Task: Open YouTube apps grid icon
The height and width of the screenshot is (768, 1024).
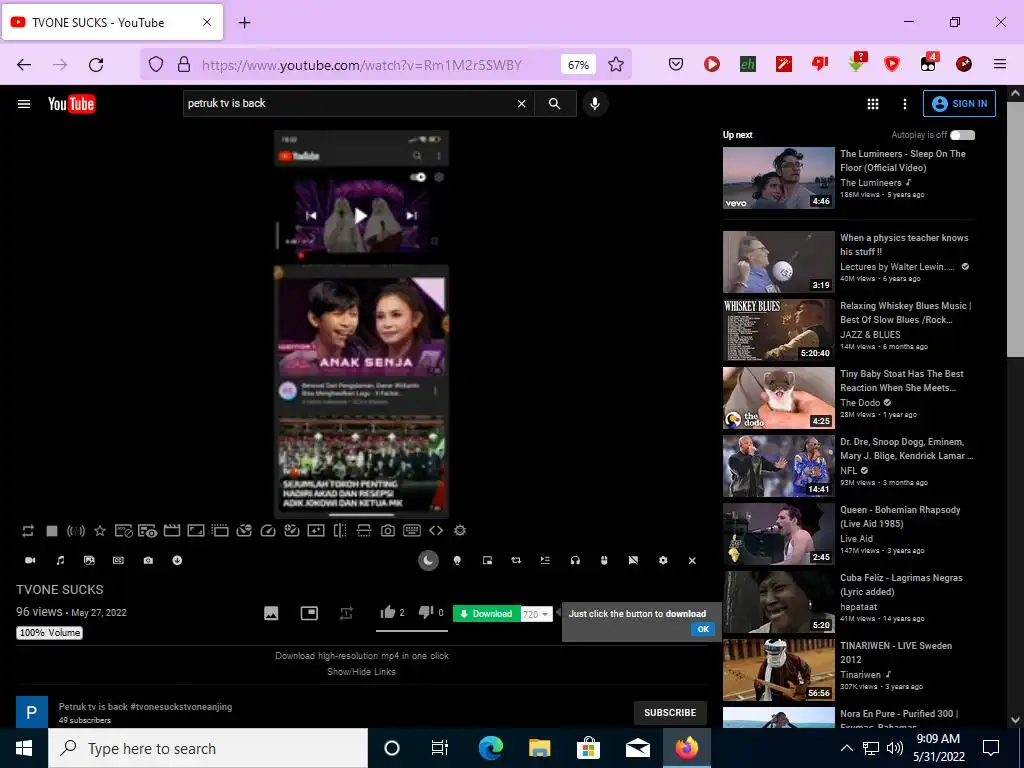Action: [872, 104]
